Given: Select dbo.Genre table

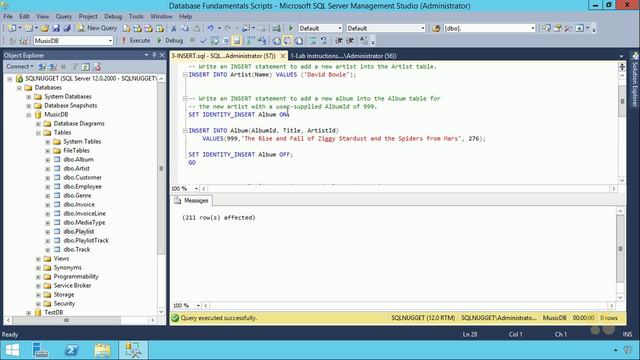Looking at the screenshot, I should [x=77, y=196].
